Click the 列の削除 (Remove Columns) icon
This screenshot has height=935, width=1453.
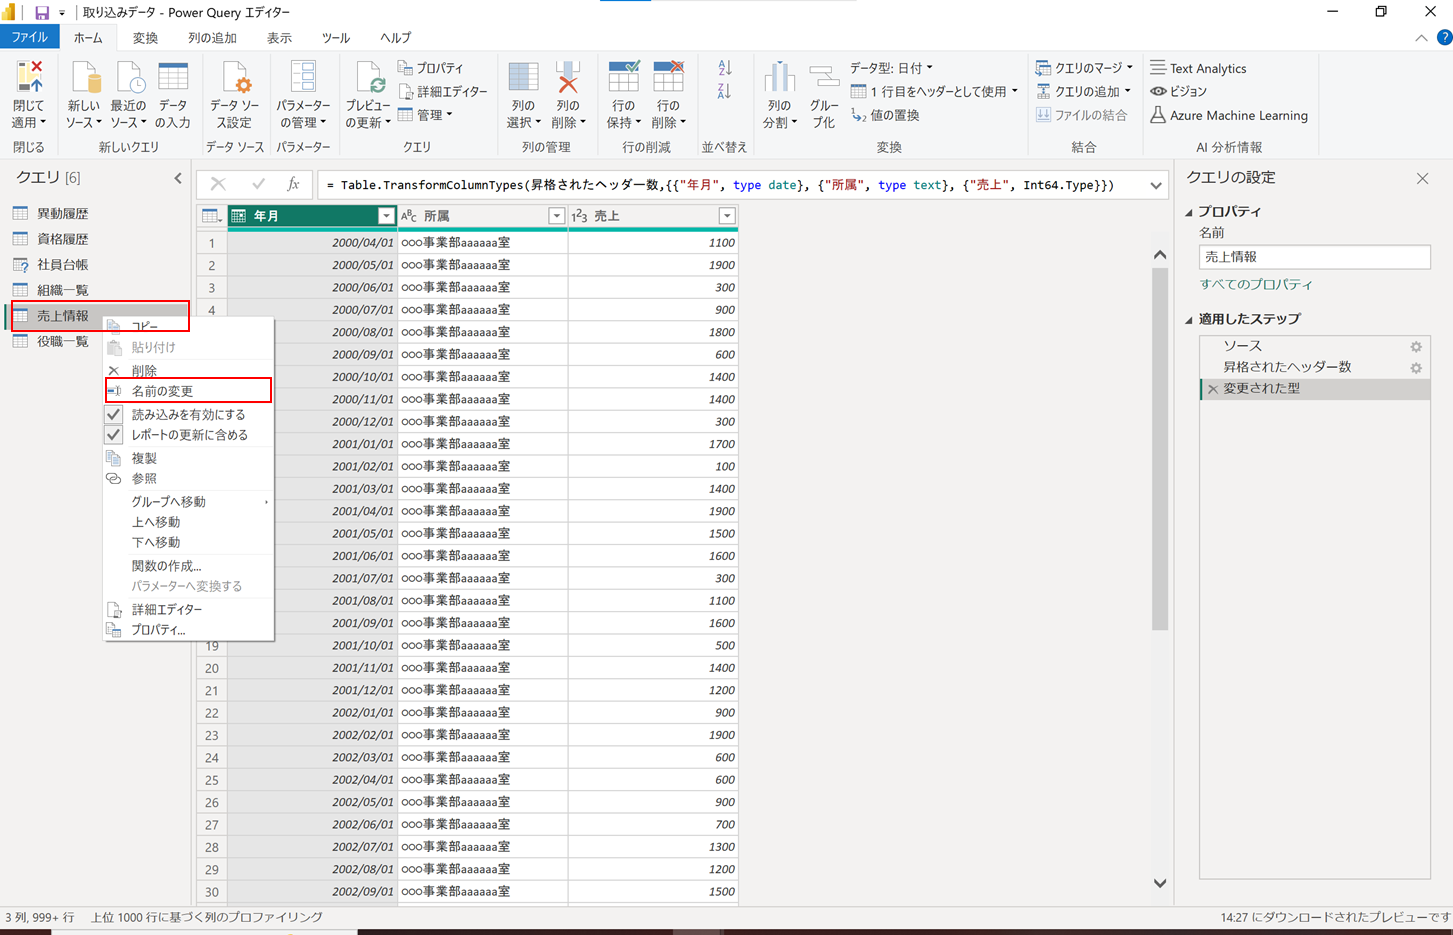(568, 78)
